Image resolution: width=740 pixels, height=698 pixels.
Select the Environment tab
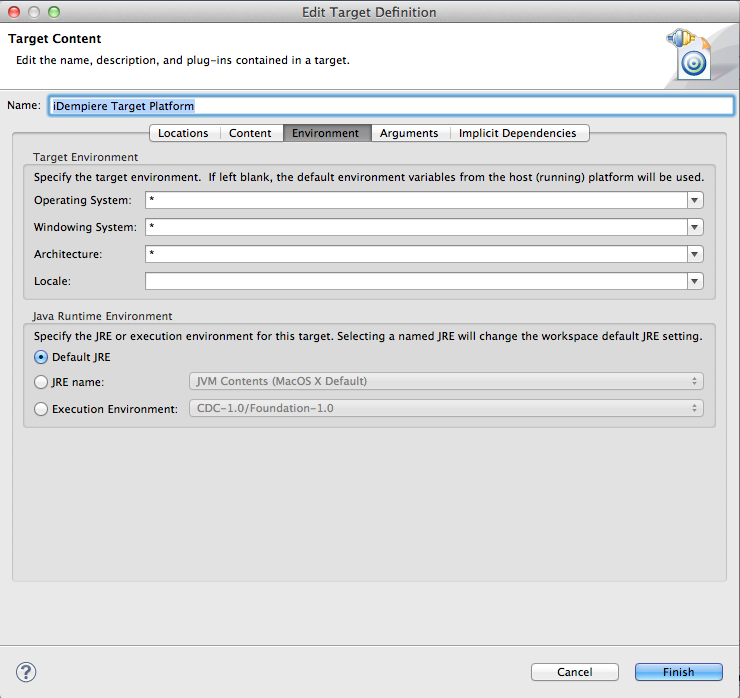[326, 133]
